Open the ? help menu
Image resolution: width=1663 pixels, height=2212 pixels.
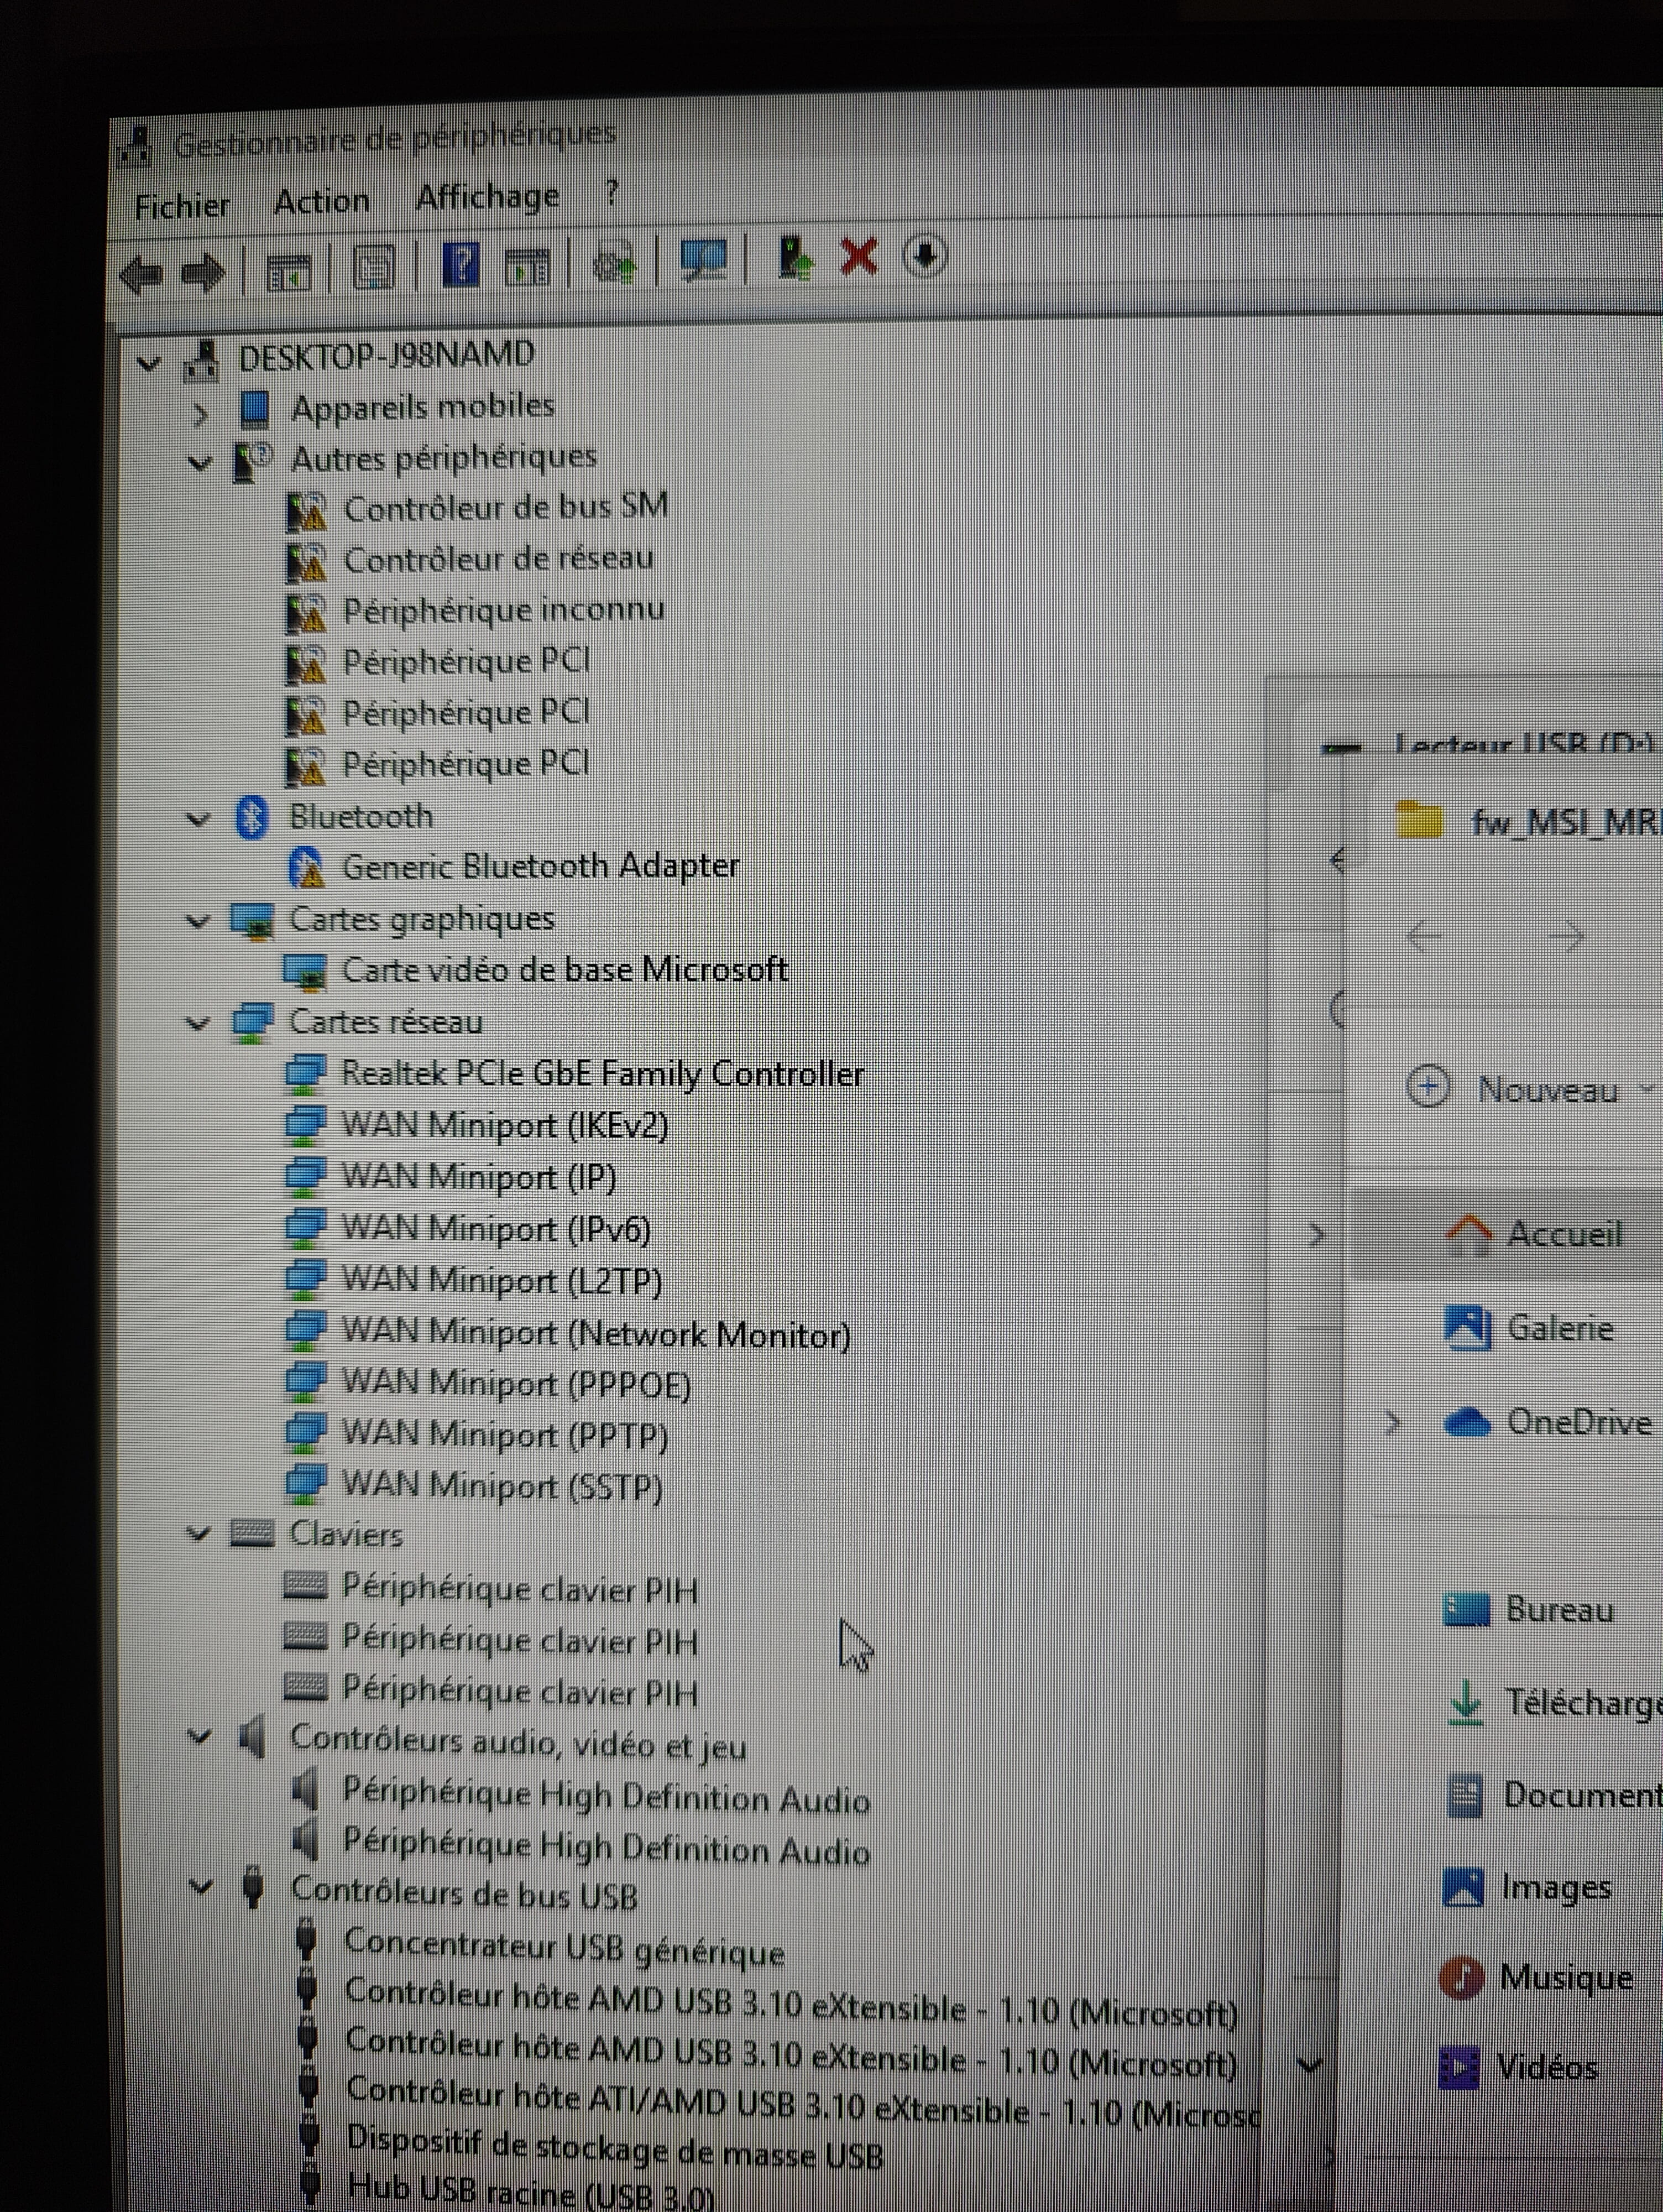(x=612, y=192)
